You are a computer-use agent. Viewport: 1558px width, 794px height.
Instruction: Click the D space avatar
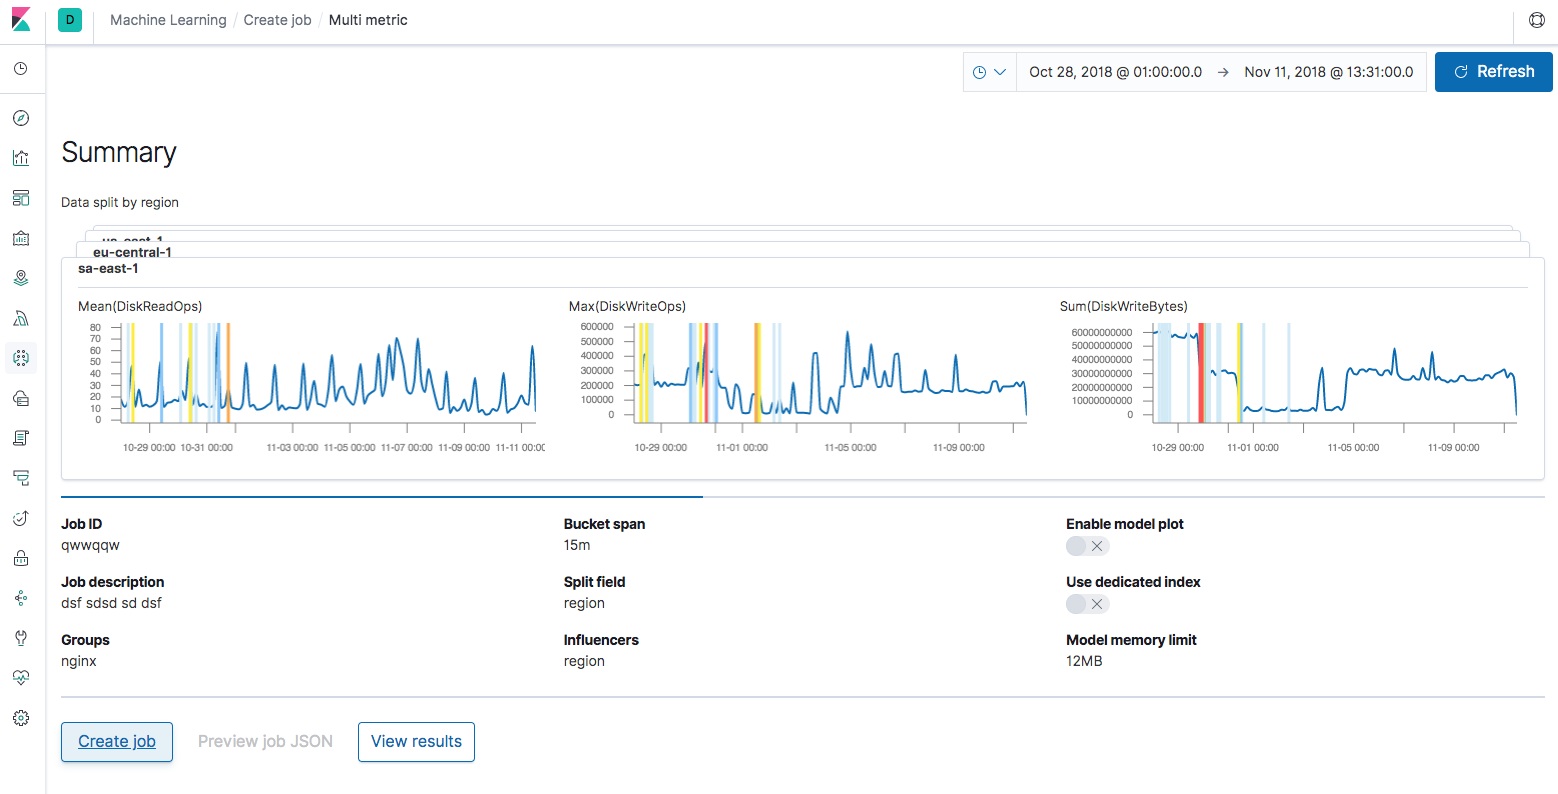(70, 20)
